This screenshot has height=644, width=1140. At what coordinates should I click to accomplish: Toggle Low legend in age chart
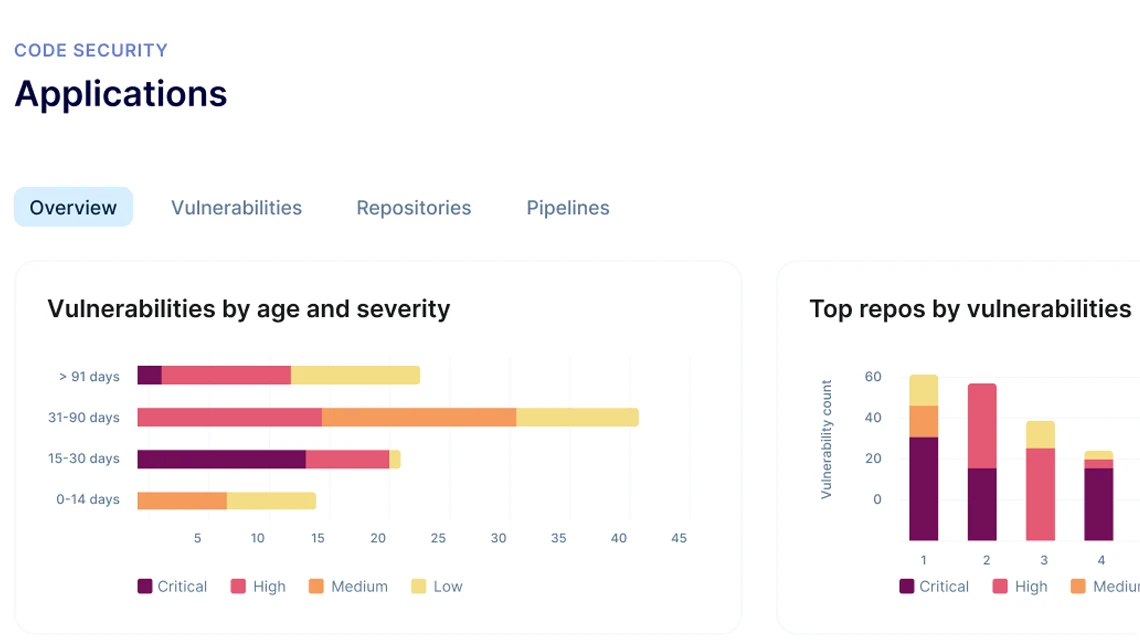(x=437, y=587)
